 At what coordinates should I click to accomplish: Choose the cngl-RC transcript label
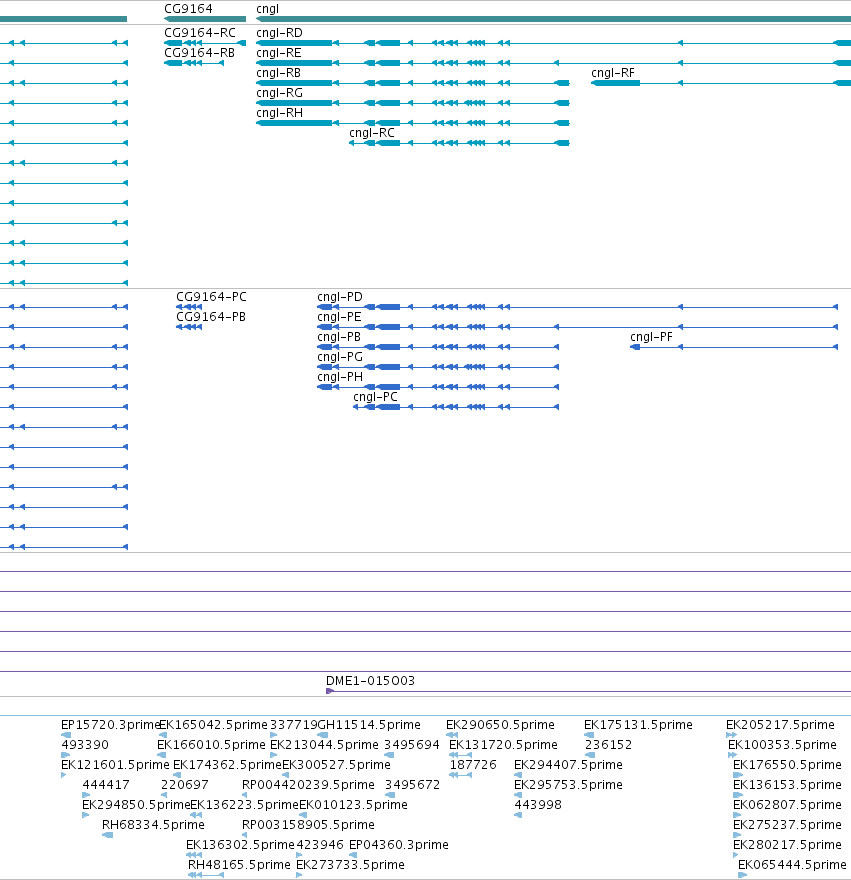(x=372, y=133)
